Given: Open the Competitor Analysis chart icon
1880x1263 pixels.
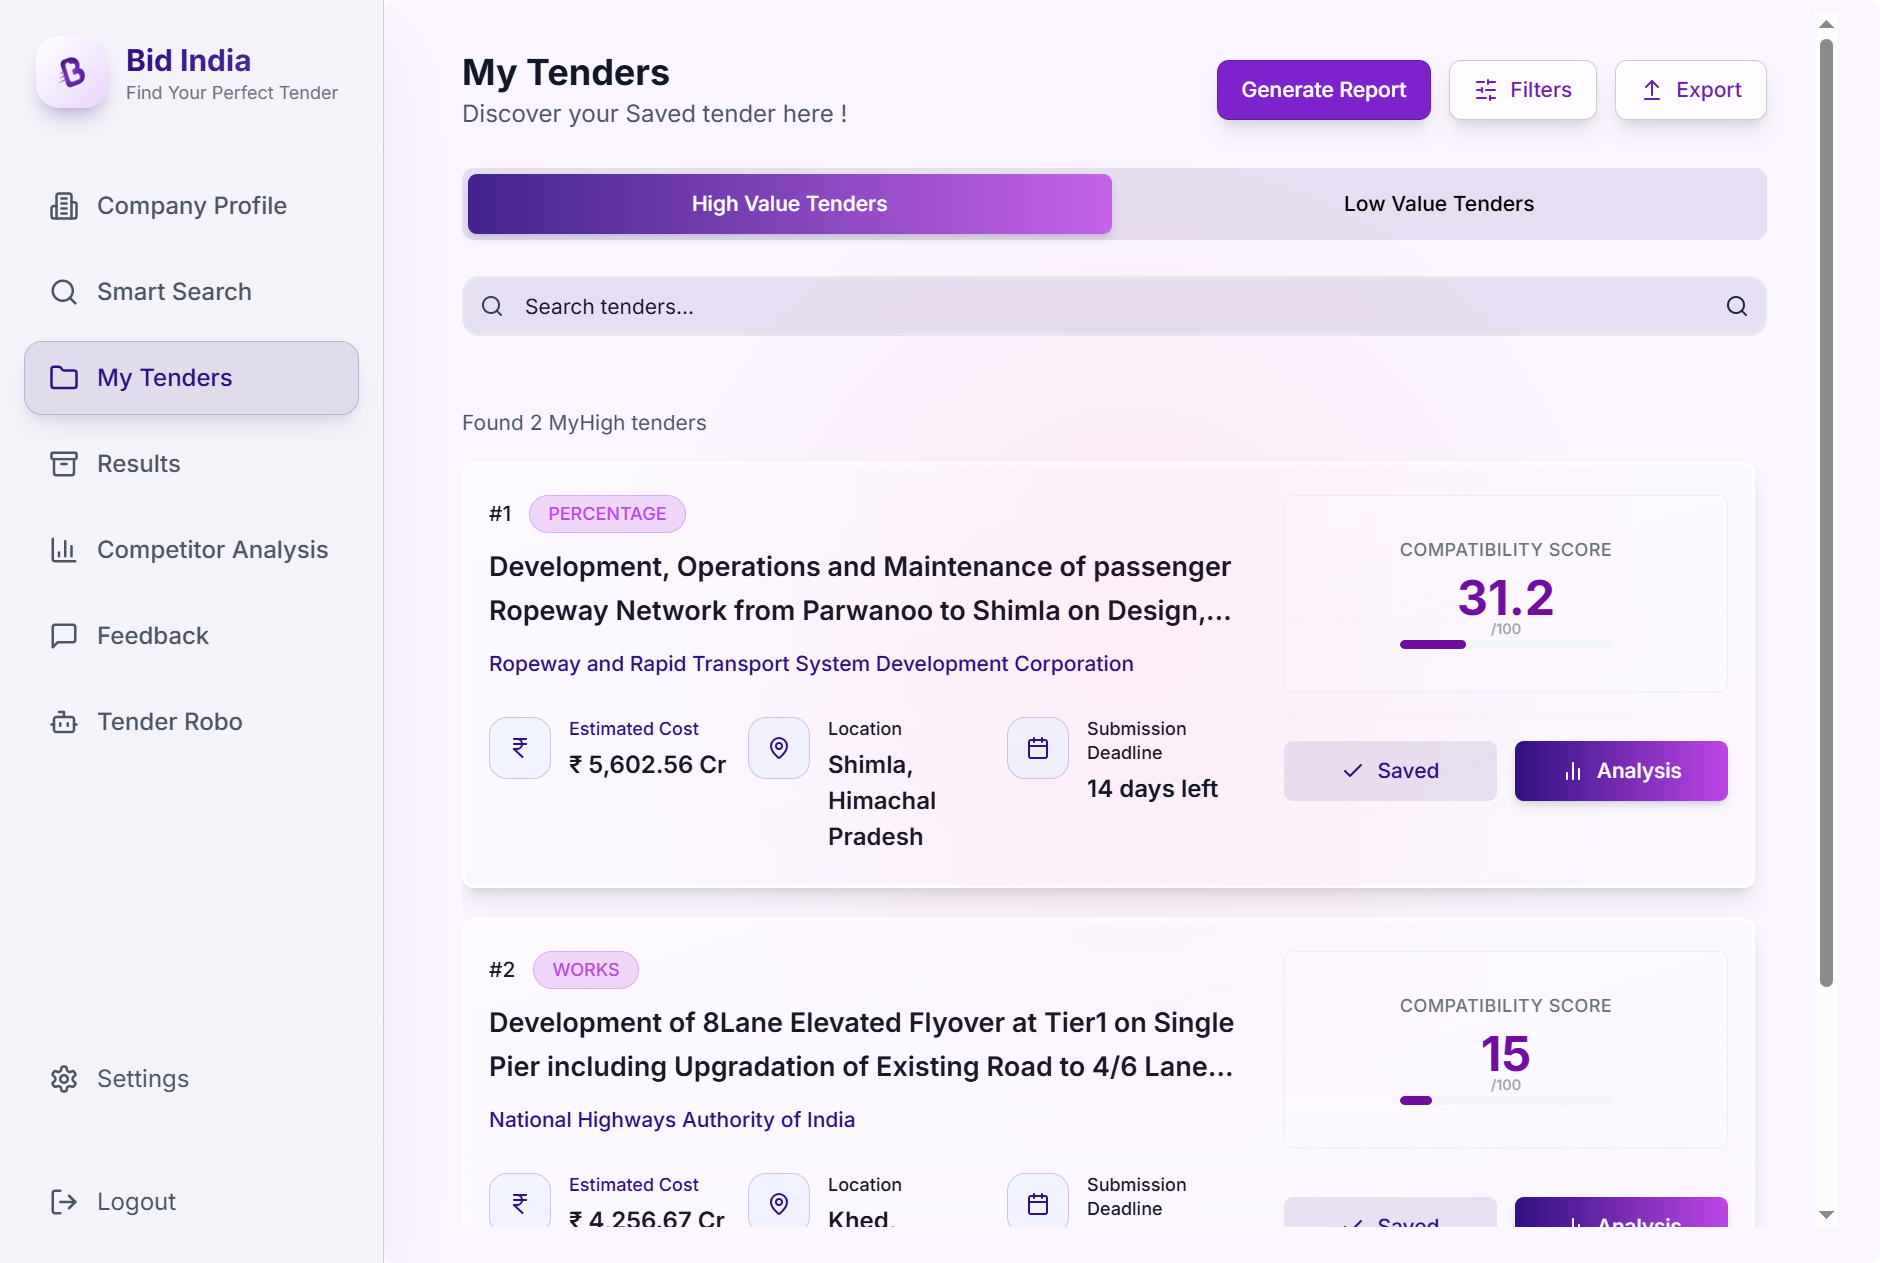Looking at the screenshot, I should click(64, 550).
